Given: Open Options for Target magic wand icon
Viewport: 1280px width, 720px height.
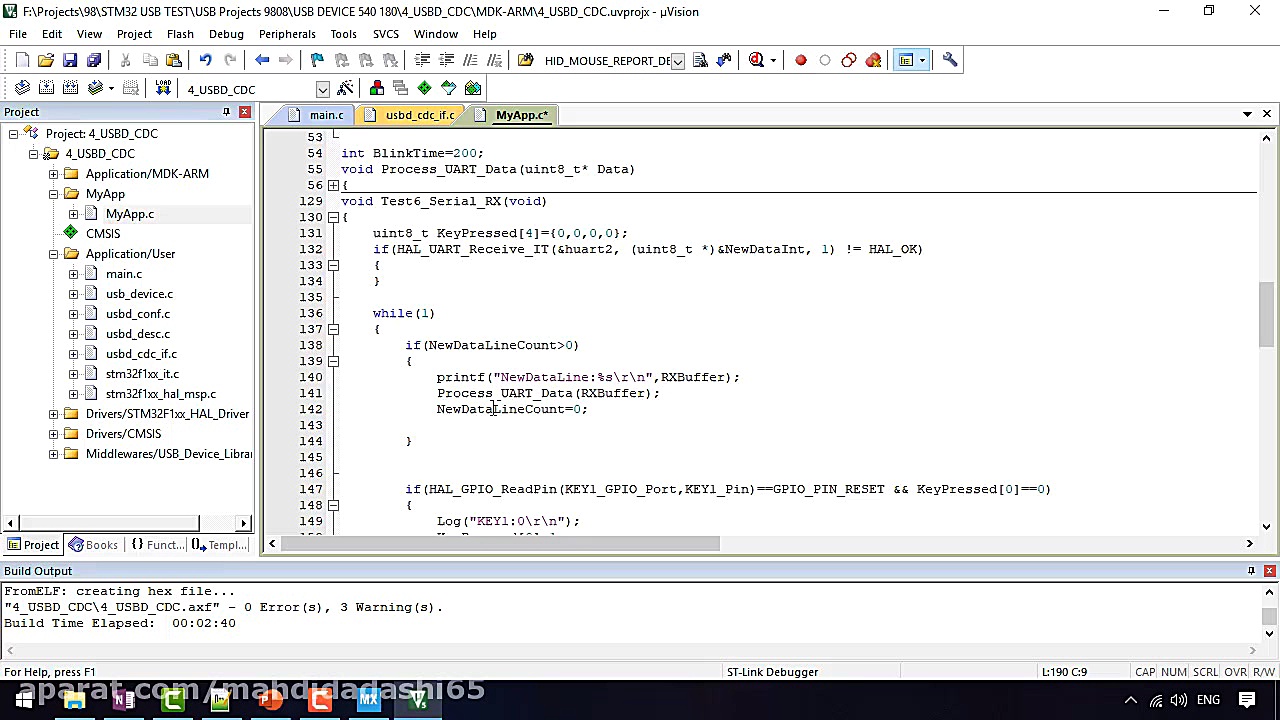Looking at the screenshot, I should click(345, 89).
